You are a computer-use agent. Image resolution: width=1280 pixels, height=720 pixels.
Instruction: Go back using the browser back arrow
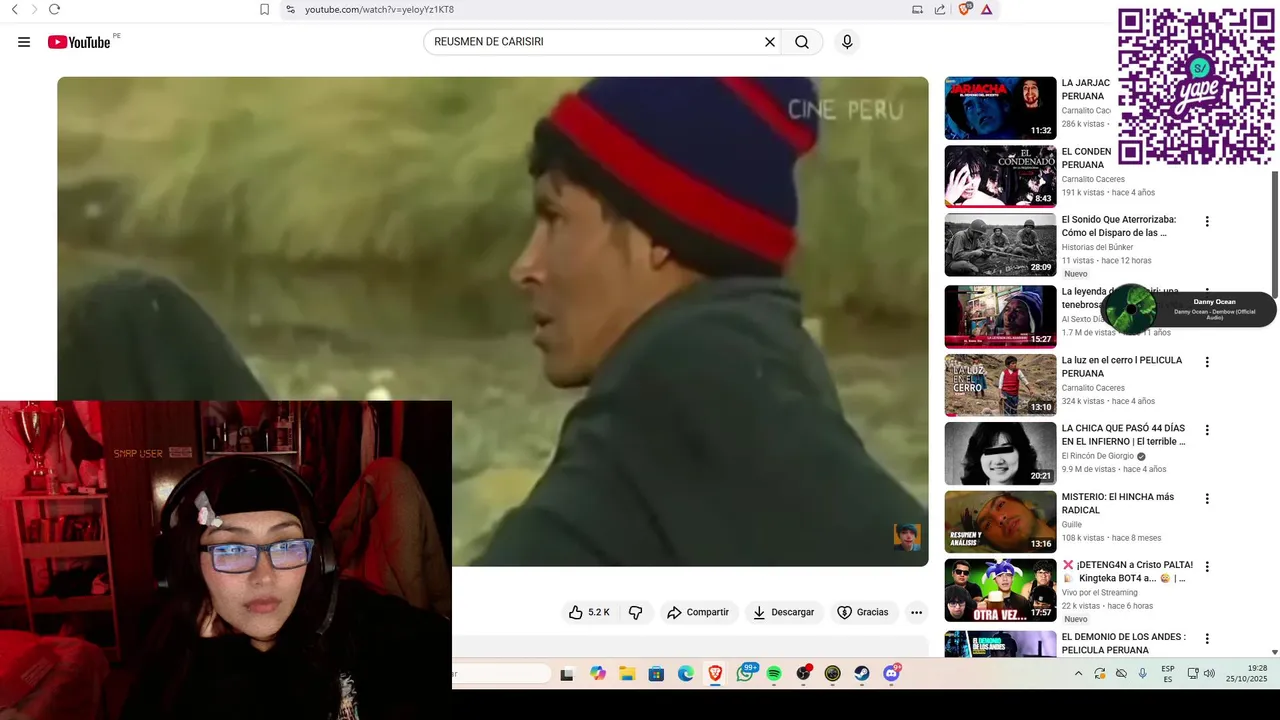(14, 9)
